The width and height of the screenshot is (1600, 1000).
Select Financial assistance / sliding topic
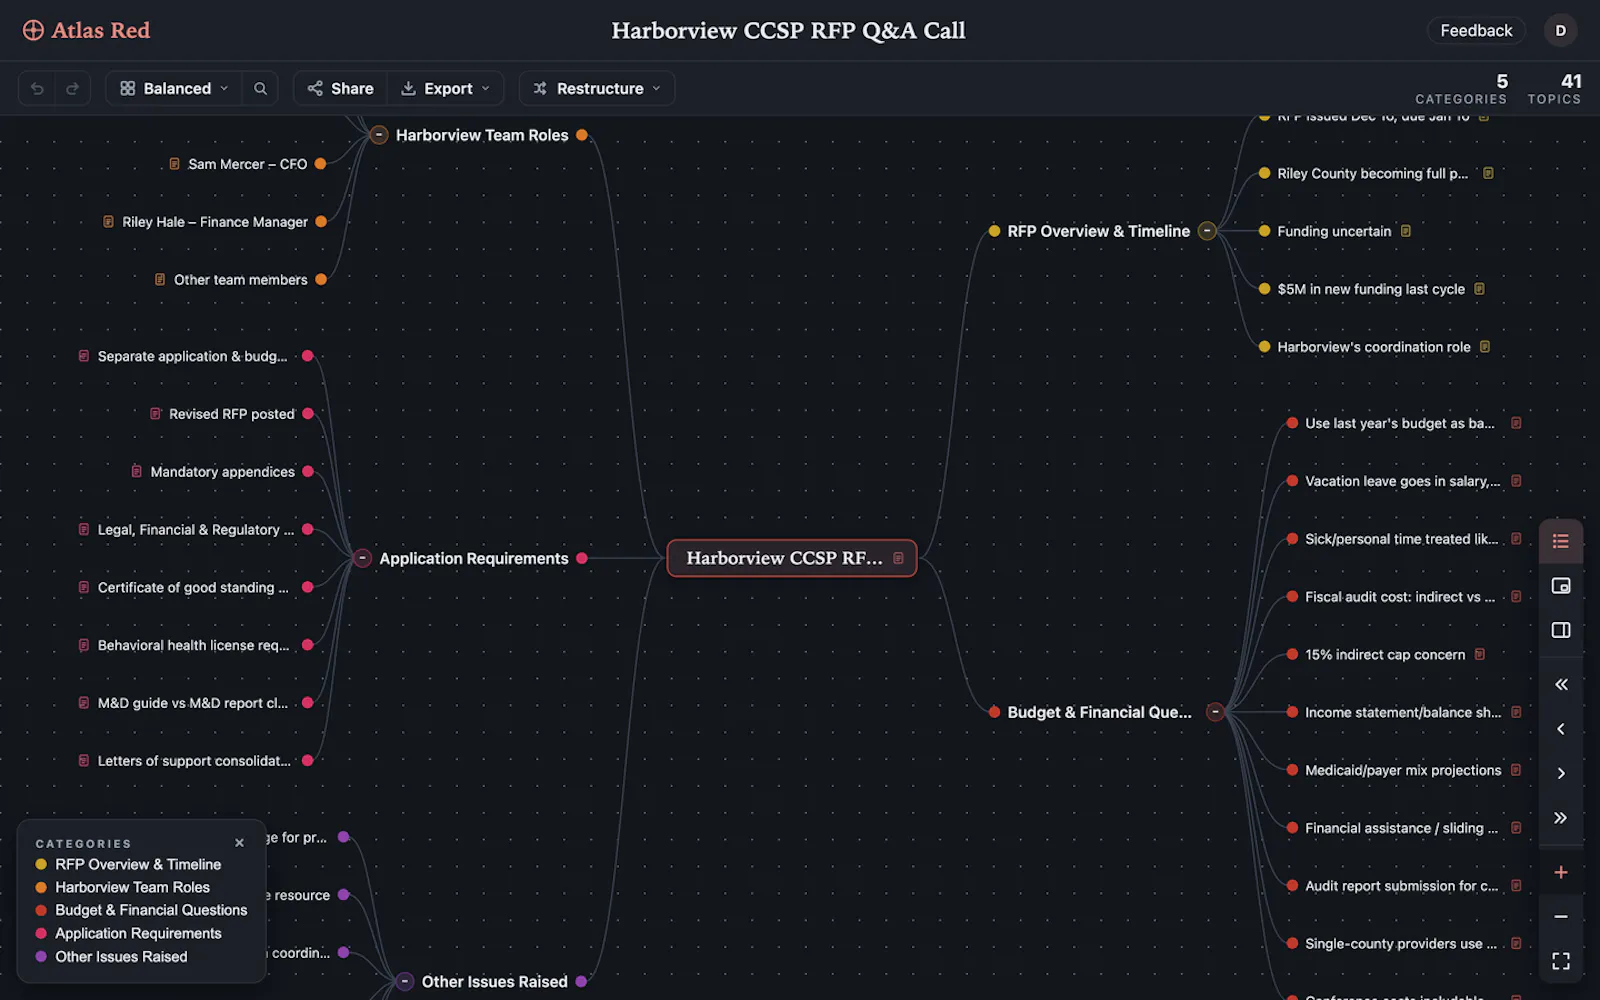point(1401,828)
